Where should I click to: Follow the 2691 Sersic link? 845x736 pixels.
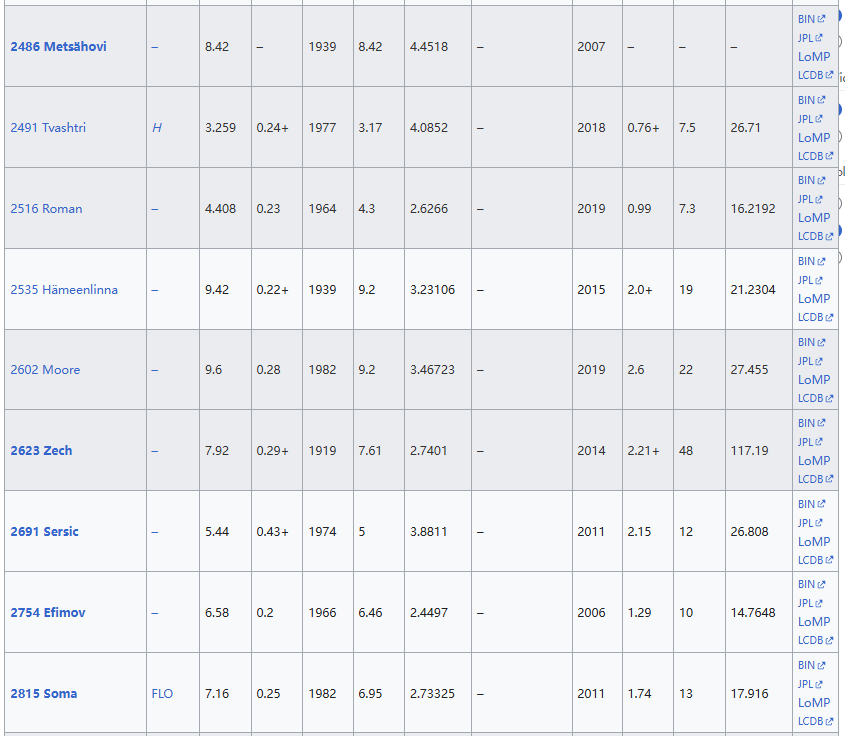44,532
